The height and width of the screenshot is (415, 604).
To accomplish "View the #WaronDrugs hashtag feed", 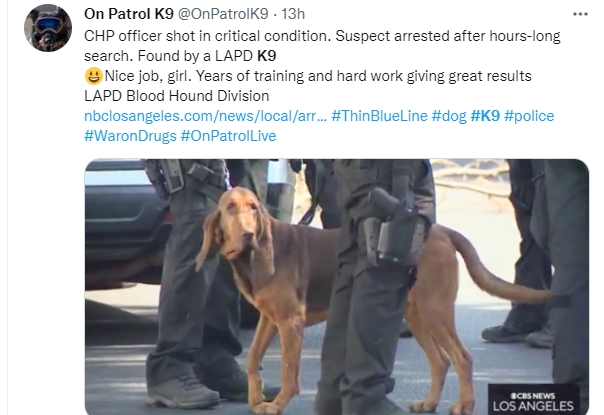I will pos(130,136).
